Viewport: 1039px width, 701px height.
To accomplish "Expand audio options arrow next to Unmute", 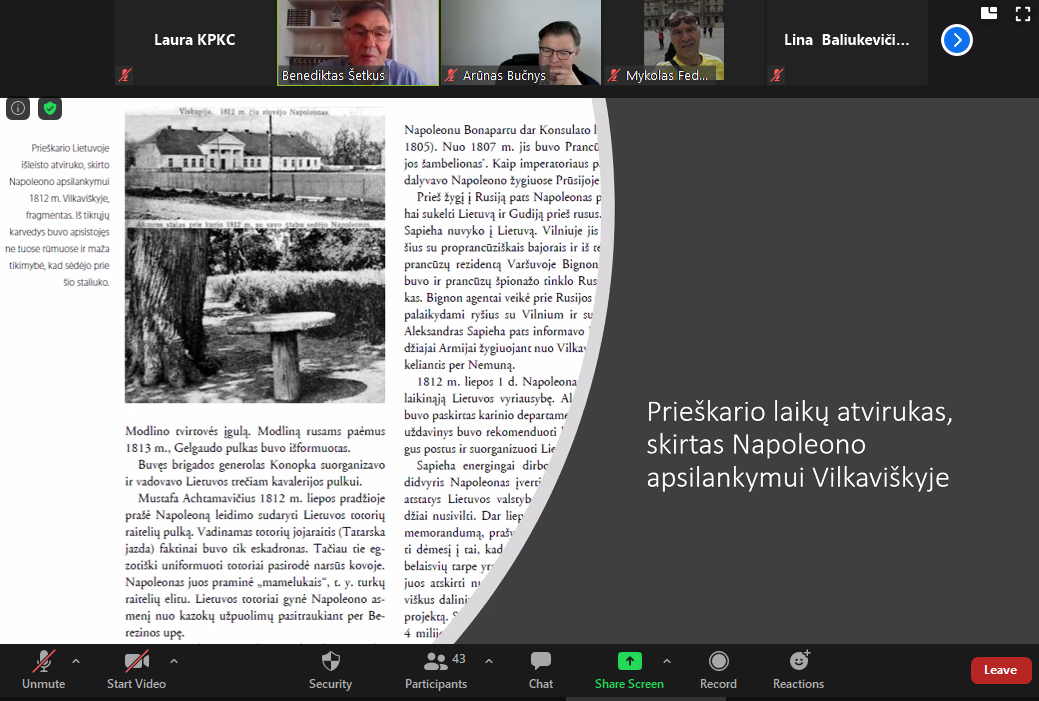I will tap(76, 660).
